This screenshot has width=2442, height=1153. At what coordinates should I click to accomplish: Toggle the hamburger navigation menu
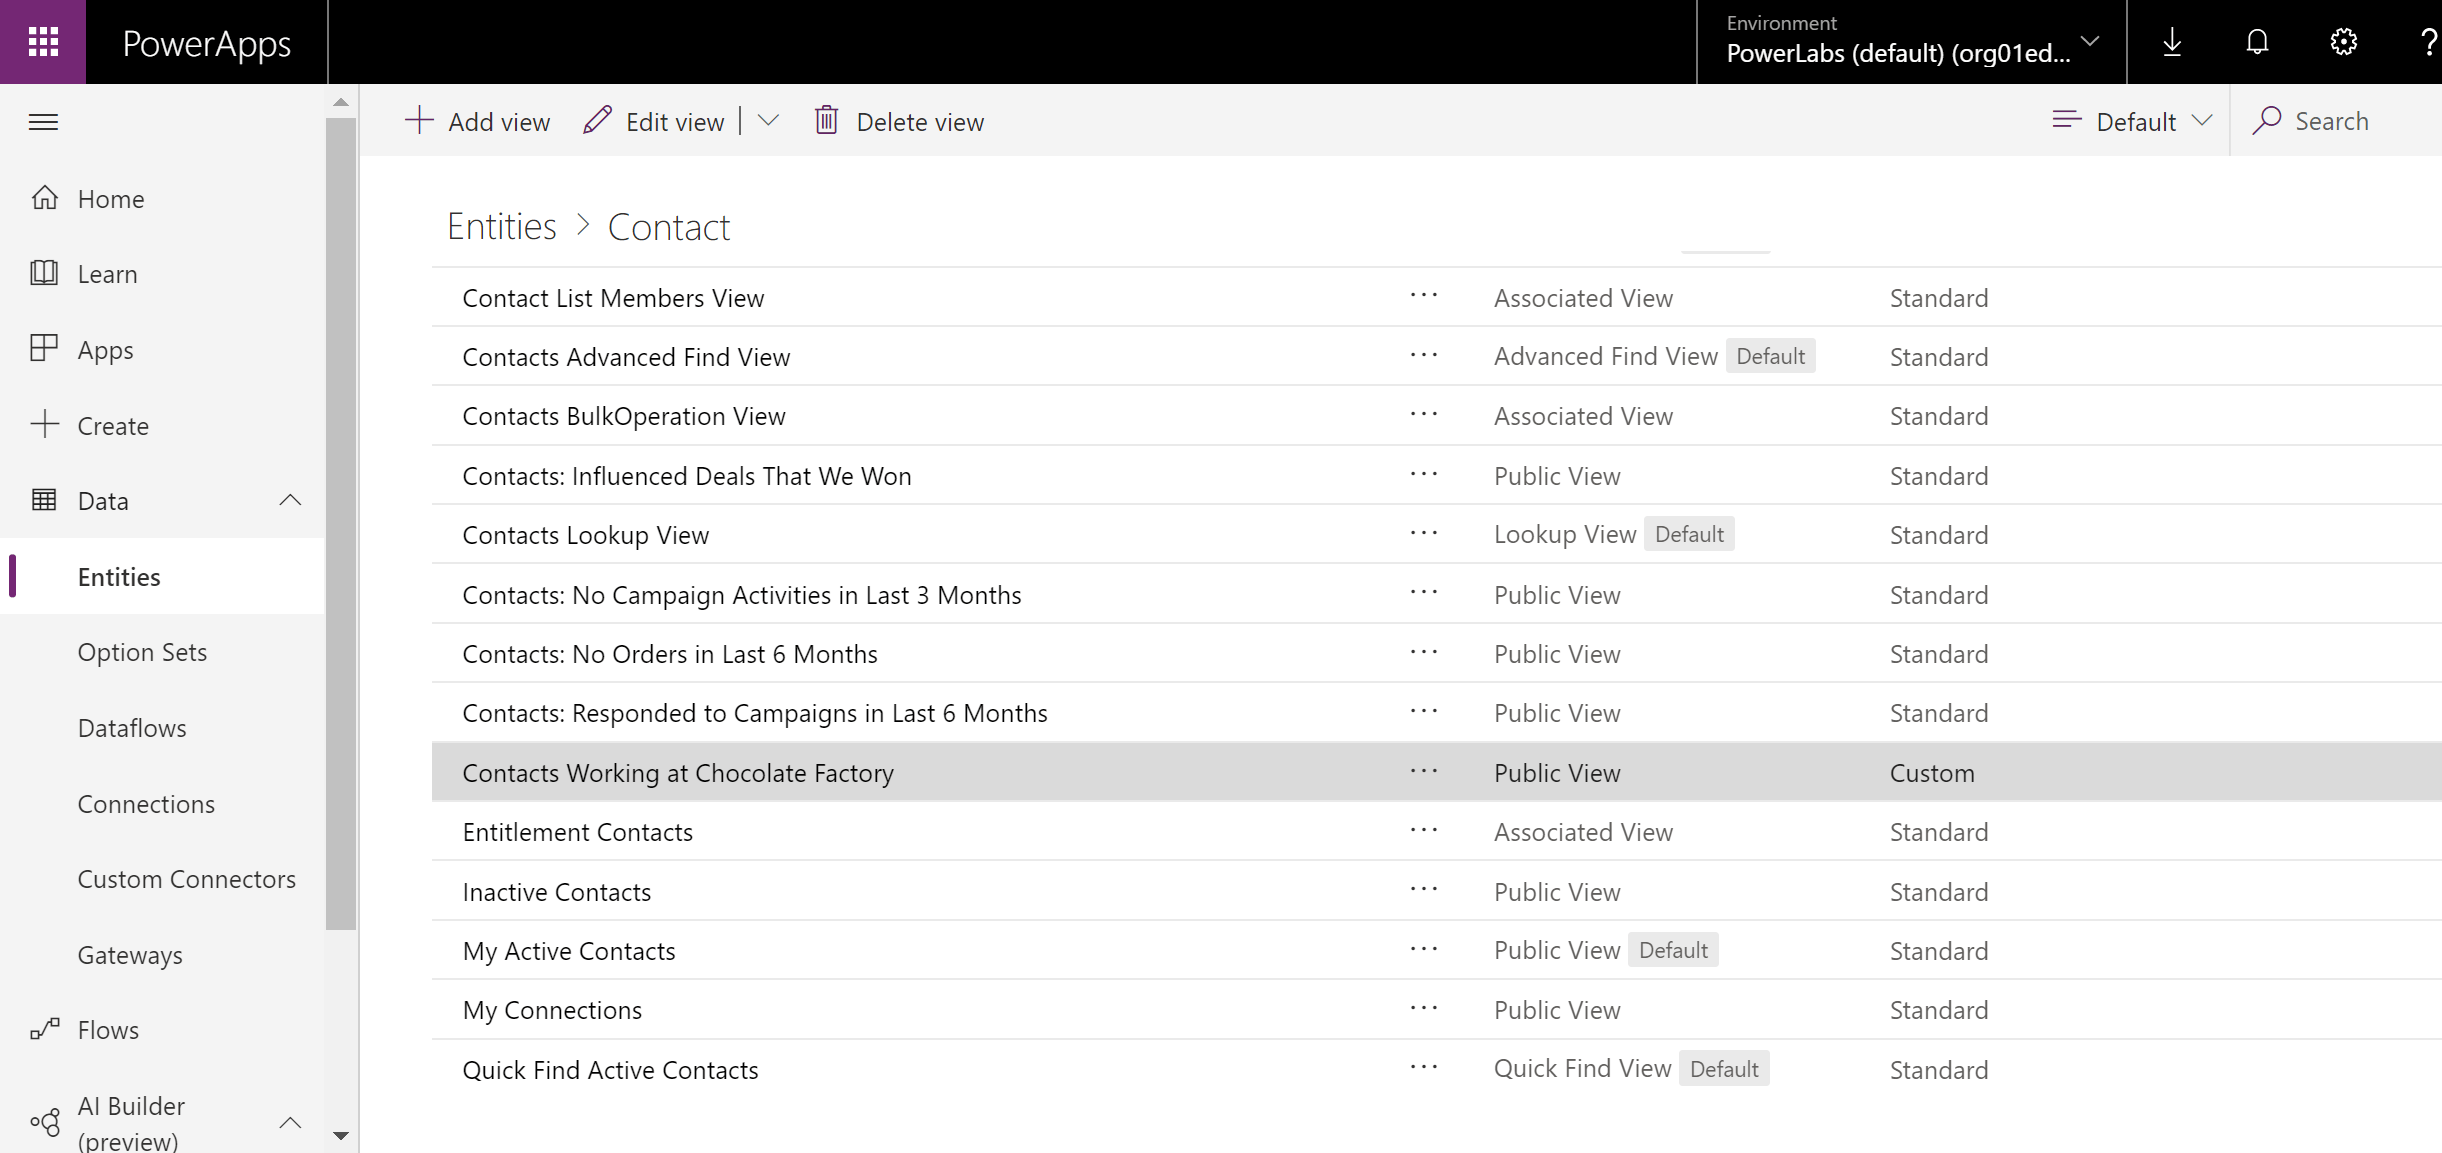(x=43, y=122)
